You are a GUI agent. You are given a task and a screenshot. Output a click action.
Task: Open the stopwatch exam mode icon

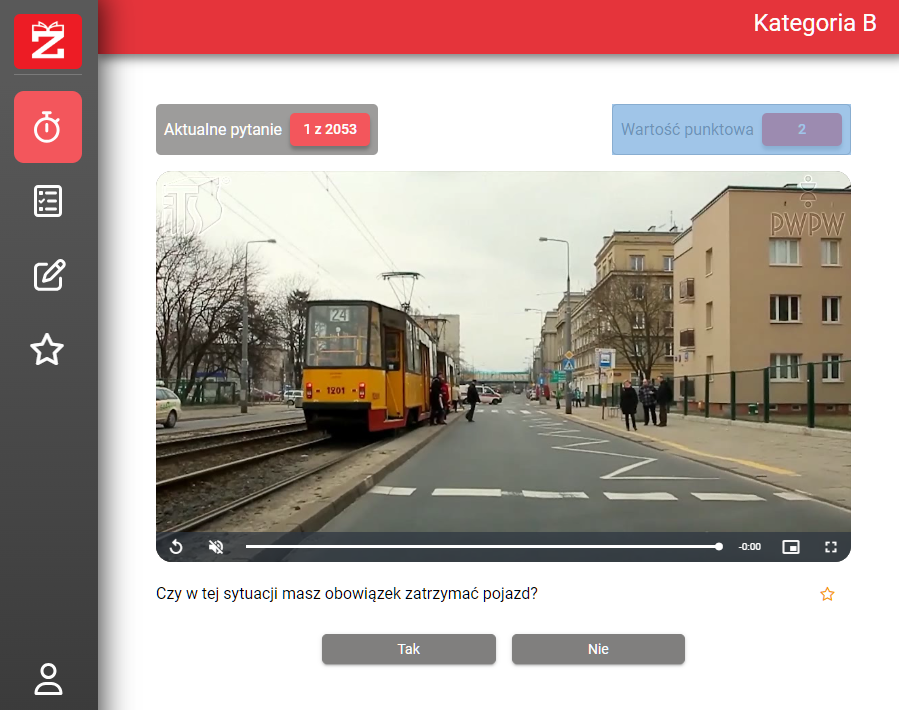pyautogui.click(x=48, y=127)
